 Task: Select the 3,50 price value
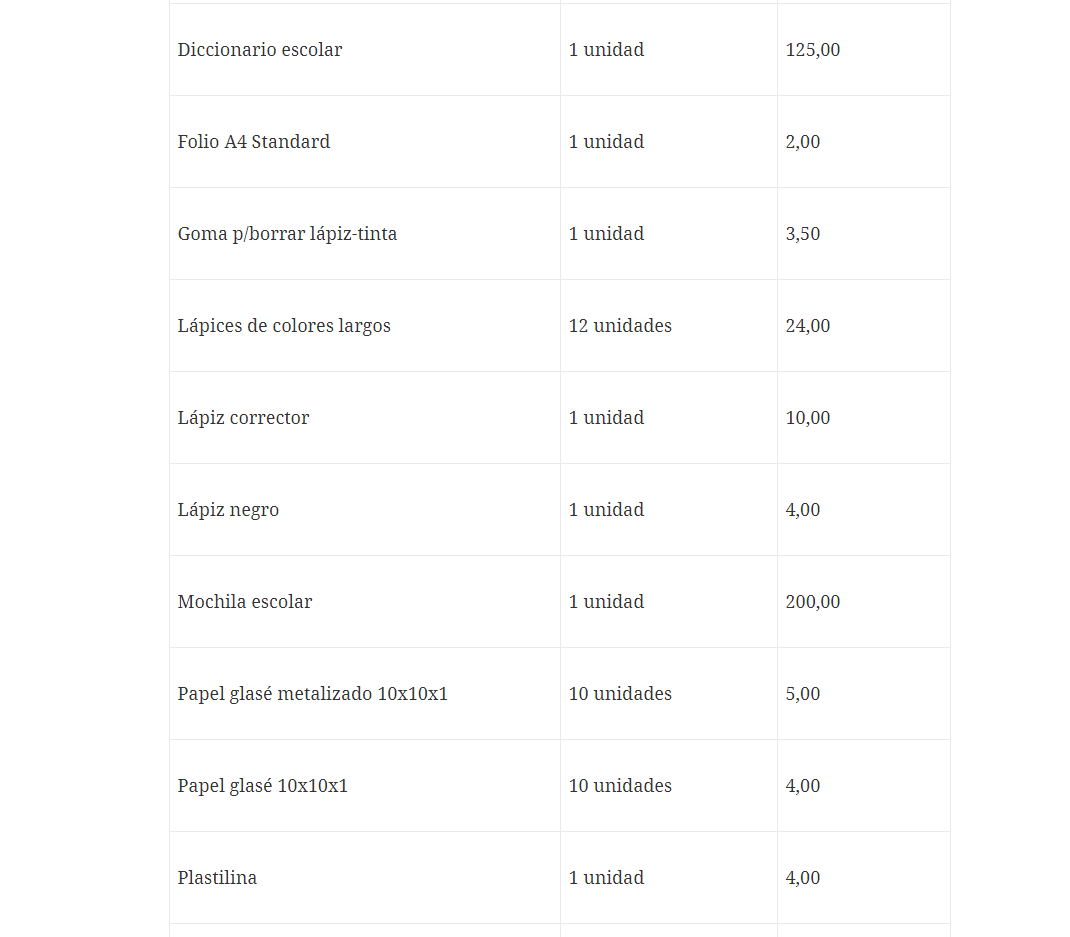pos(803,234)
